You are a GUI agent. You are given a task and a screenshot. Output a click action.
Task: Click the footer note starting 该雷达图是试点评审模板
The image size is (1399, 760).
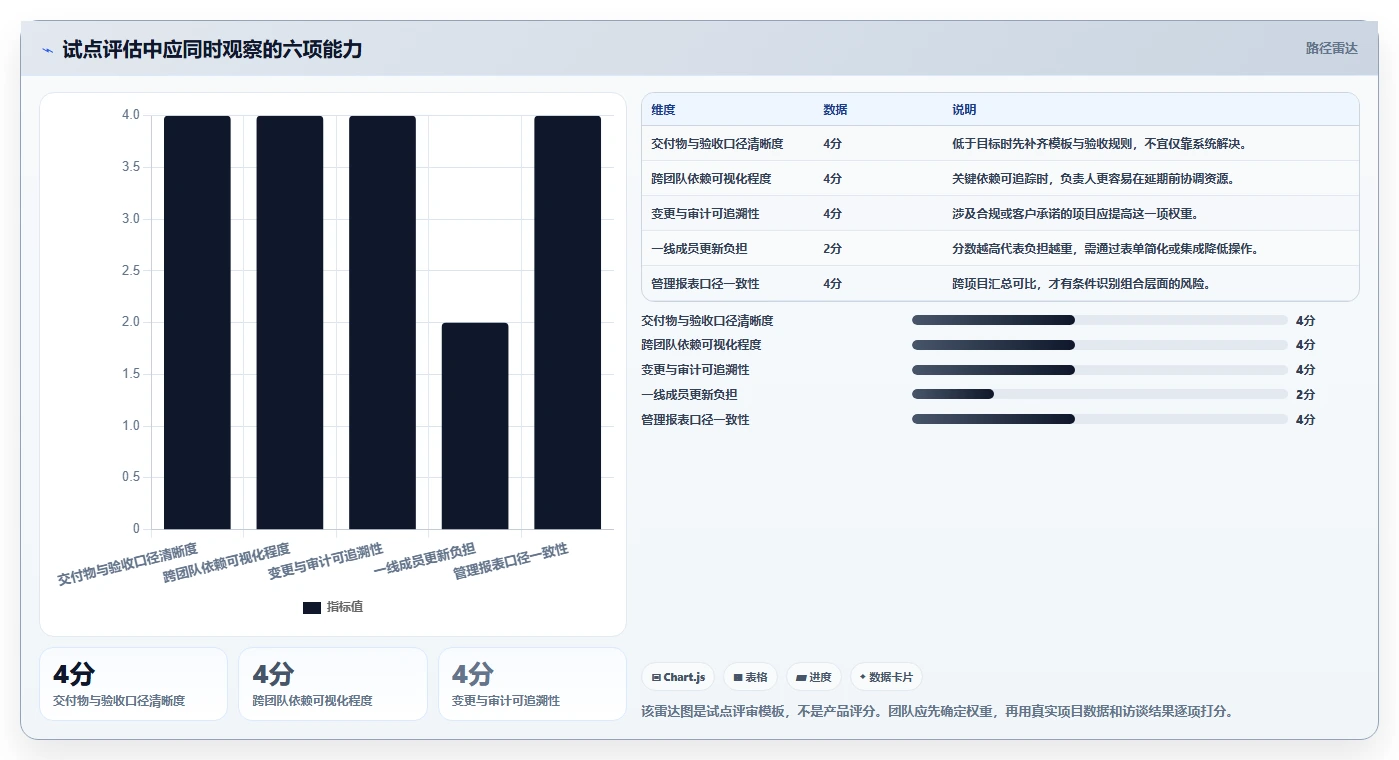(937, 712)
